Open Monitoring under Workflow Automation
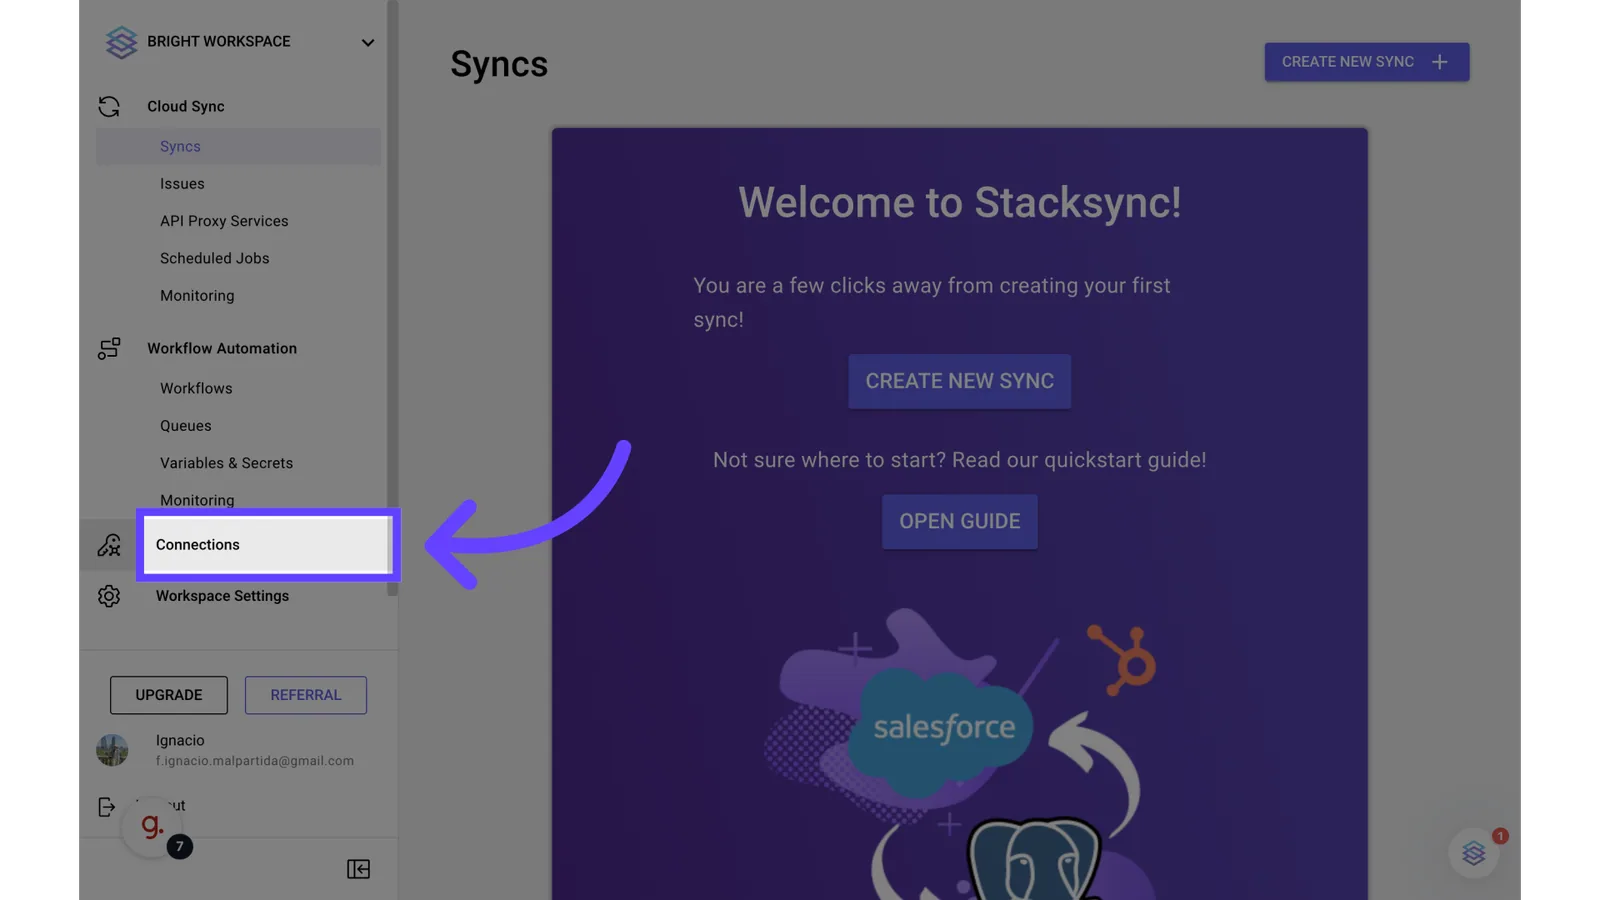This screenshot has height=900, width=1600. (x=197, y=500)
